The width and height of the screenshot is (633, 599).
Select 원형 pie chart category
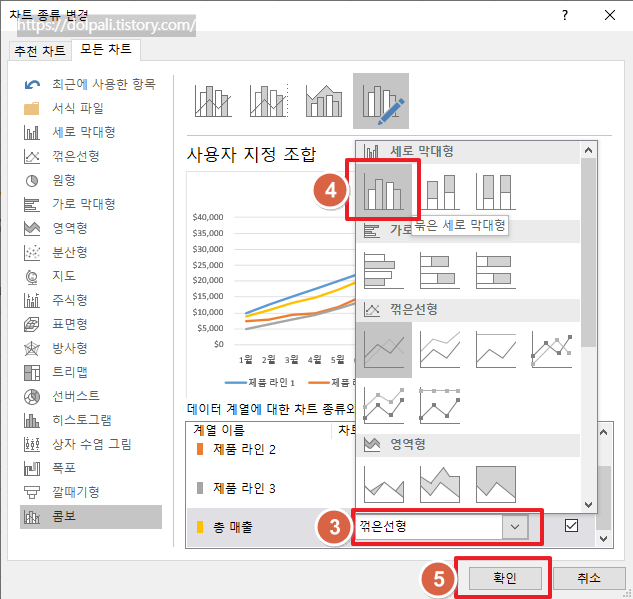point(91,180)
